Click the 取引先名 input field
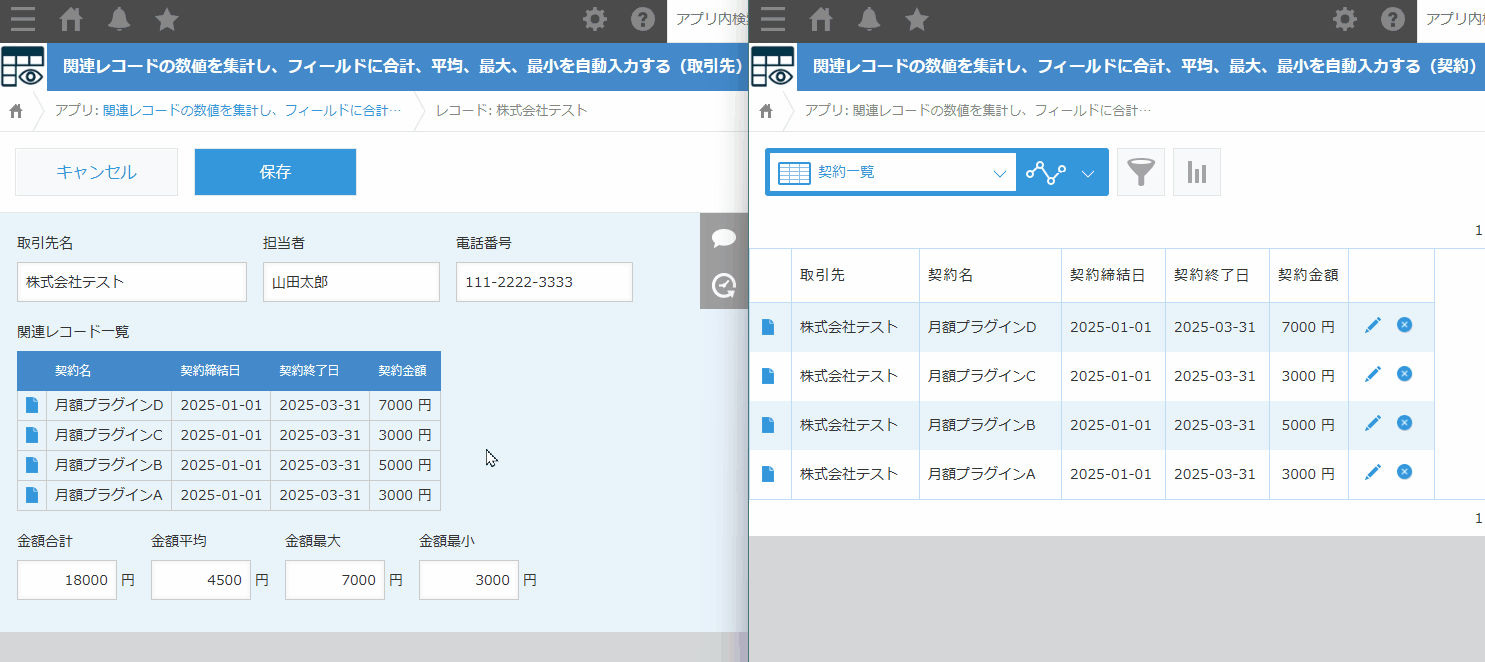The width and height of the screenshot is (1485, 662). click(132, 282)
